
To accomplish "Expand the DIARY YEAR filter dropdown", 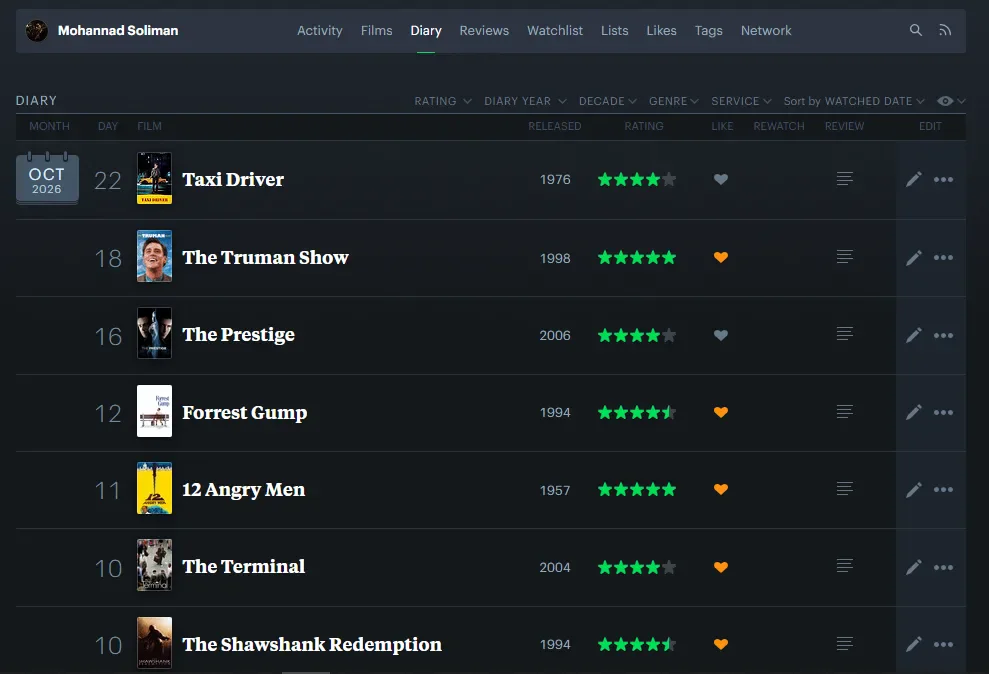I will [525, 101].
